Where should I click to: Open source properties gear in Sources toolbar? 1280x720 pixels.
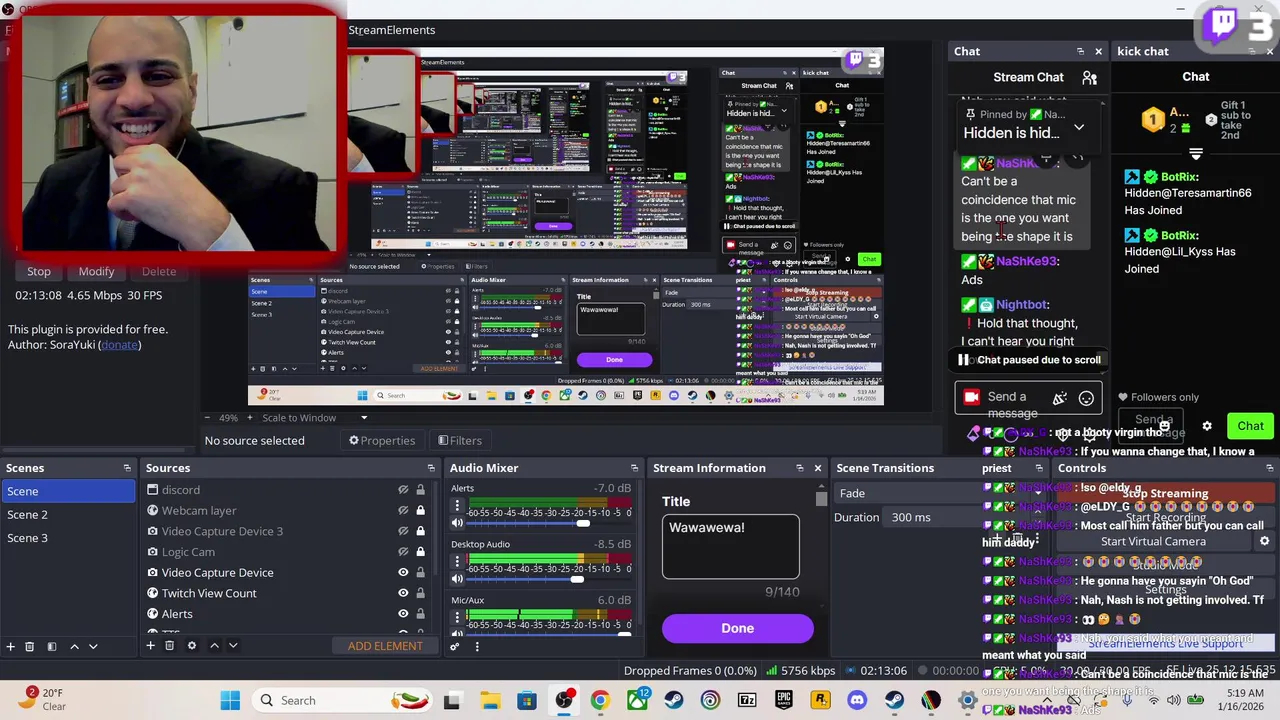(x=192, y=646)
